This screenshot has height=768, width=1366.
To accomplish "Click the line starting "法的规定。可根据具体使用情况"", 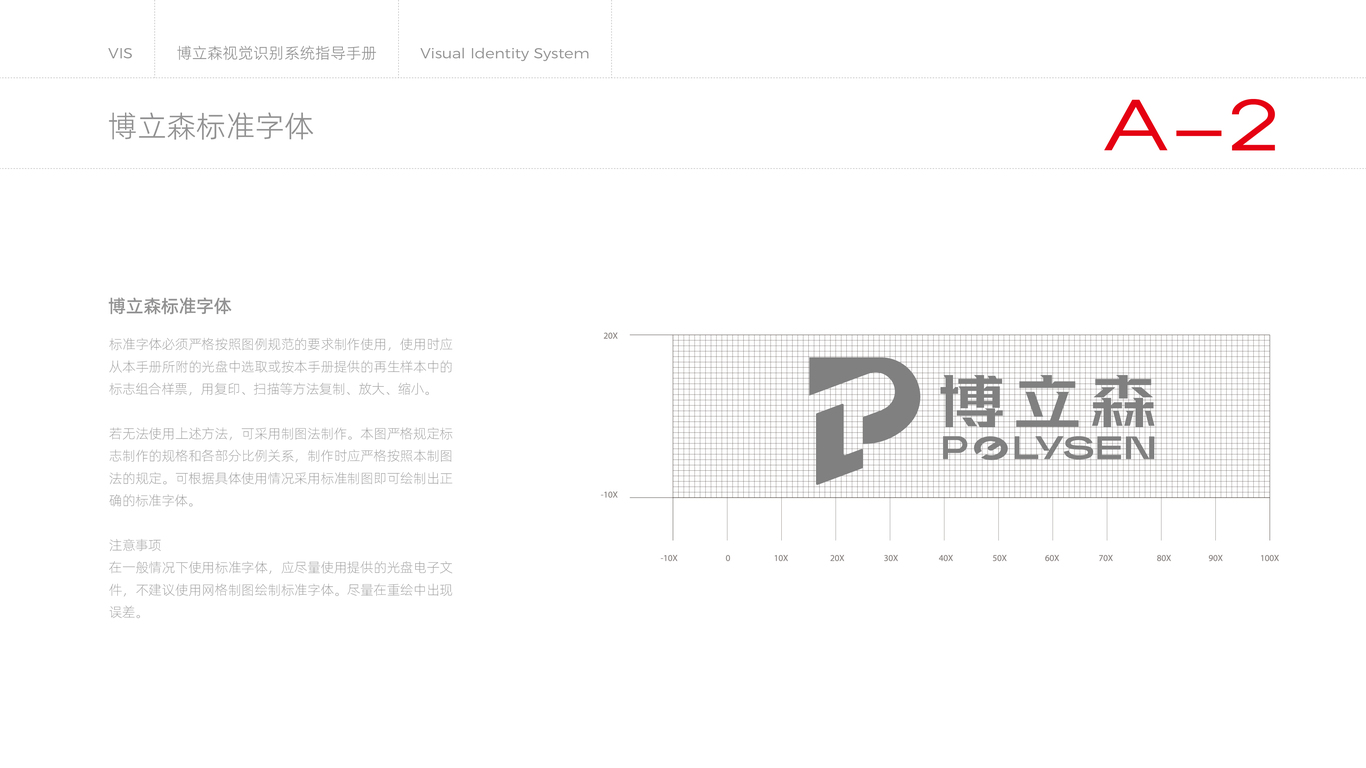I will [x=281, y=479].
